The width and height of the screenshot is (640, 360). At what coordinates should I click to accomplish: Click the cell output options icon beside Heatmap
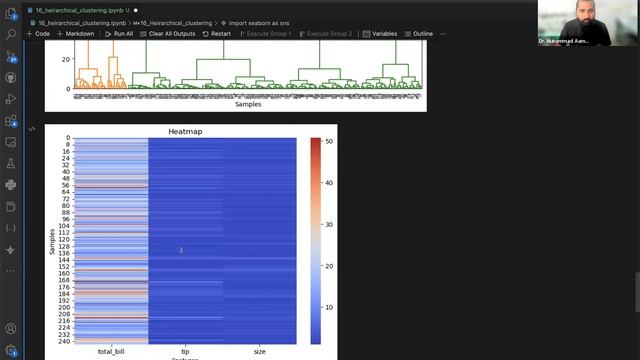click(x=32, y=129)
